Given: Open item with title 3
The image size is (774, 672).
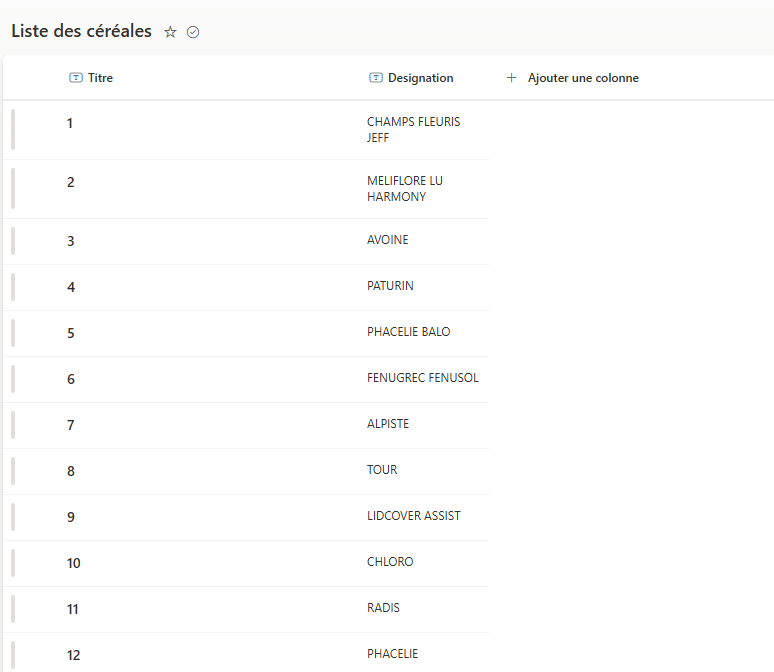Looking at the screenshot, I should (71, 241).
